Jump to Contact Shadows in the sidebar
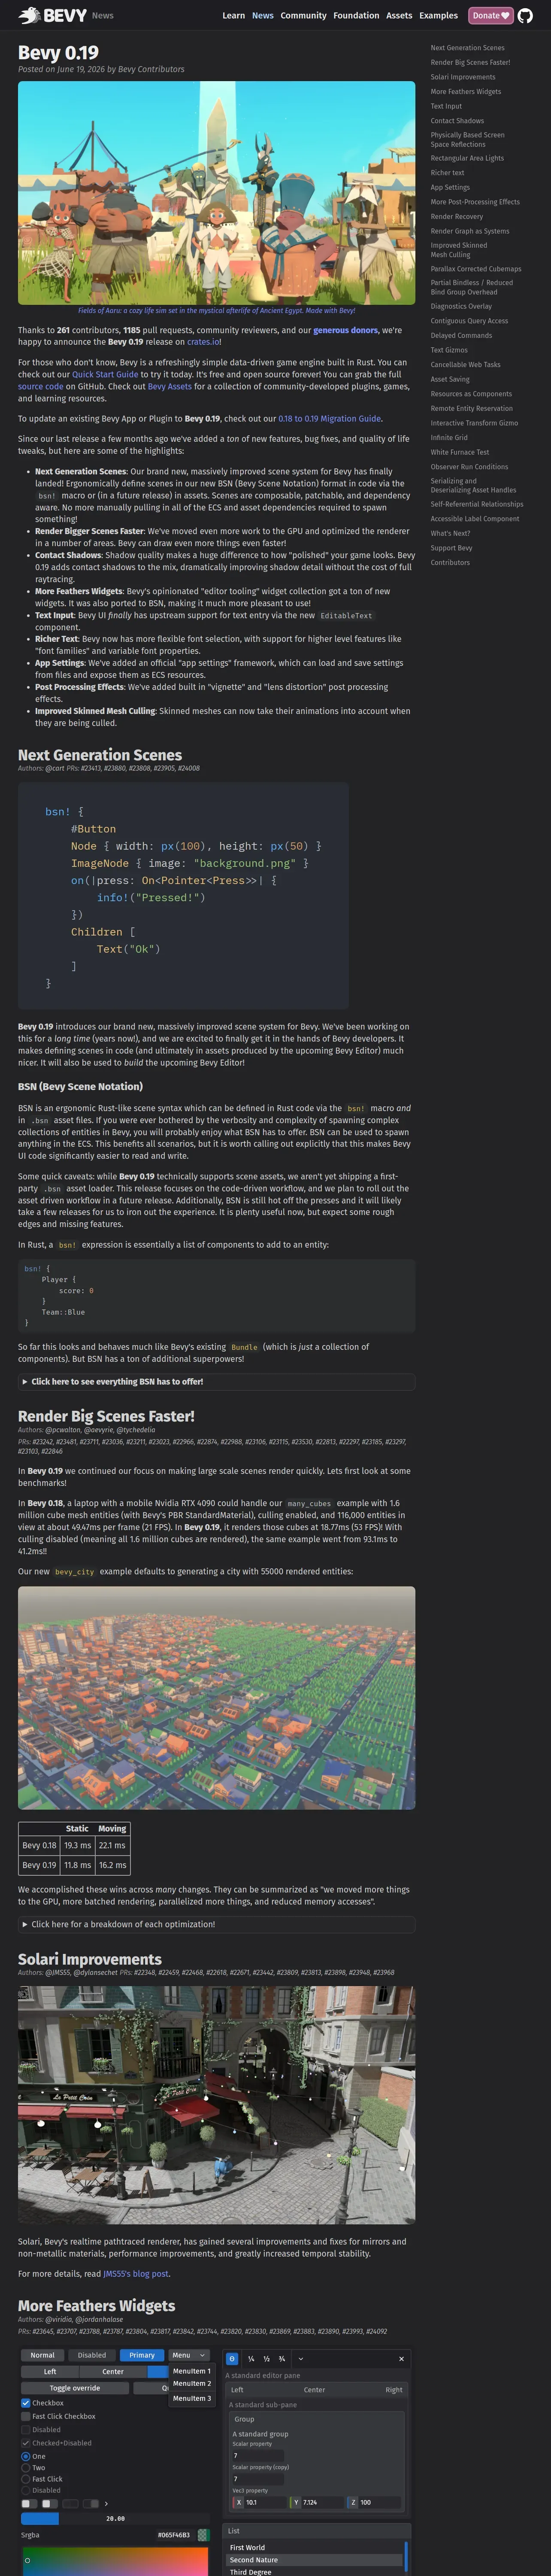Image resolution: width=551 pixels, height=2576 pixels. point(457,121)
